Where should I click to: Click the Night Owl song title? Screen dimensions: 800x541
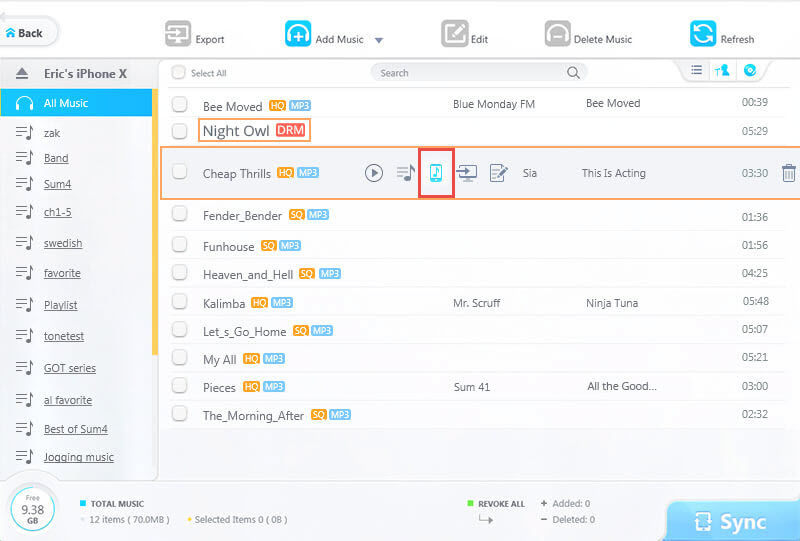(236, 131)
